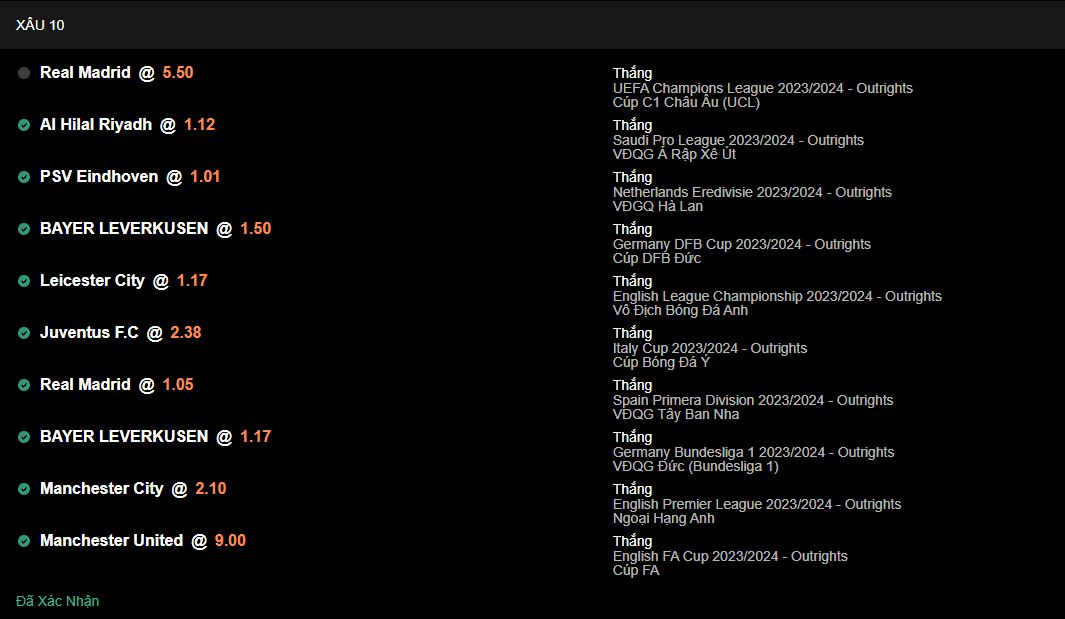
Task: Click the green check icon beside Al Hilal Riyadh
Action: coord(24,125)
